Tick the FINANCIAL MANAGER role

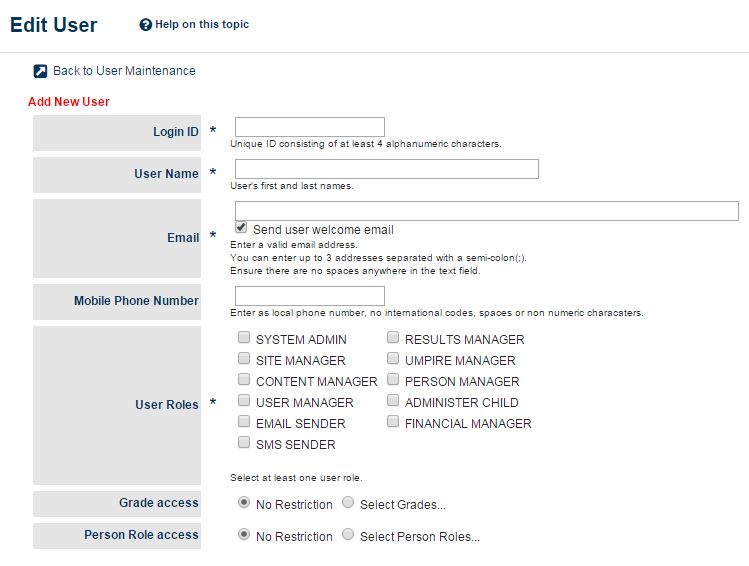(393, 422)
